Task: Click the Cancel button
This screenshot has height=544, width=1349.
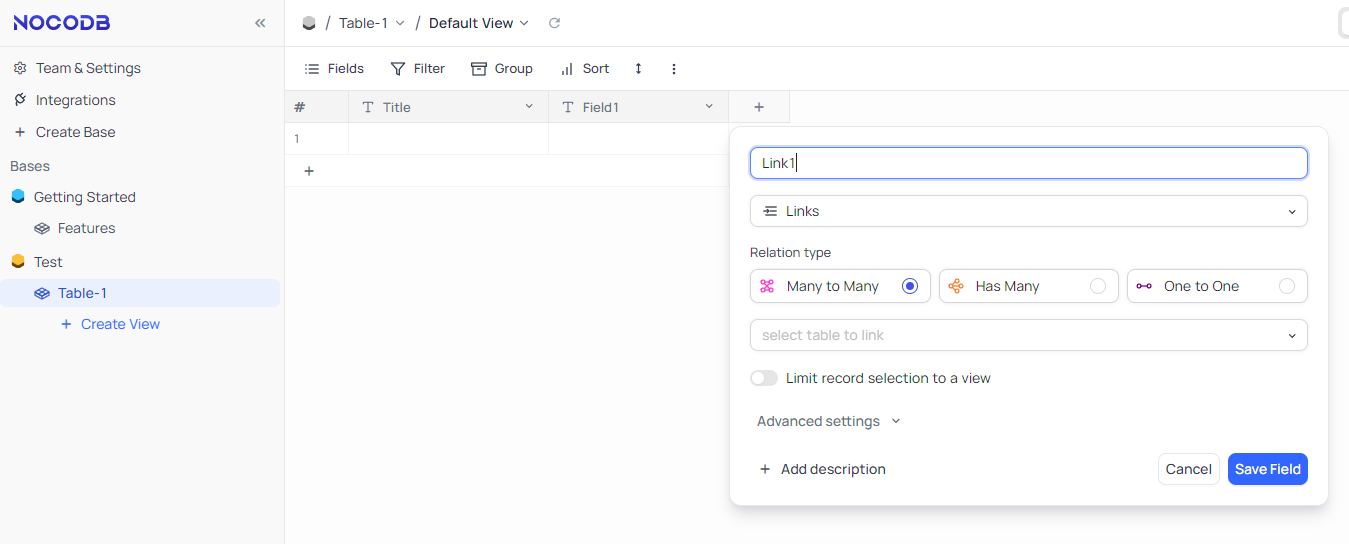Action: point(1188,469)
